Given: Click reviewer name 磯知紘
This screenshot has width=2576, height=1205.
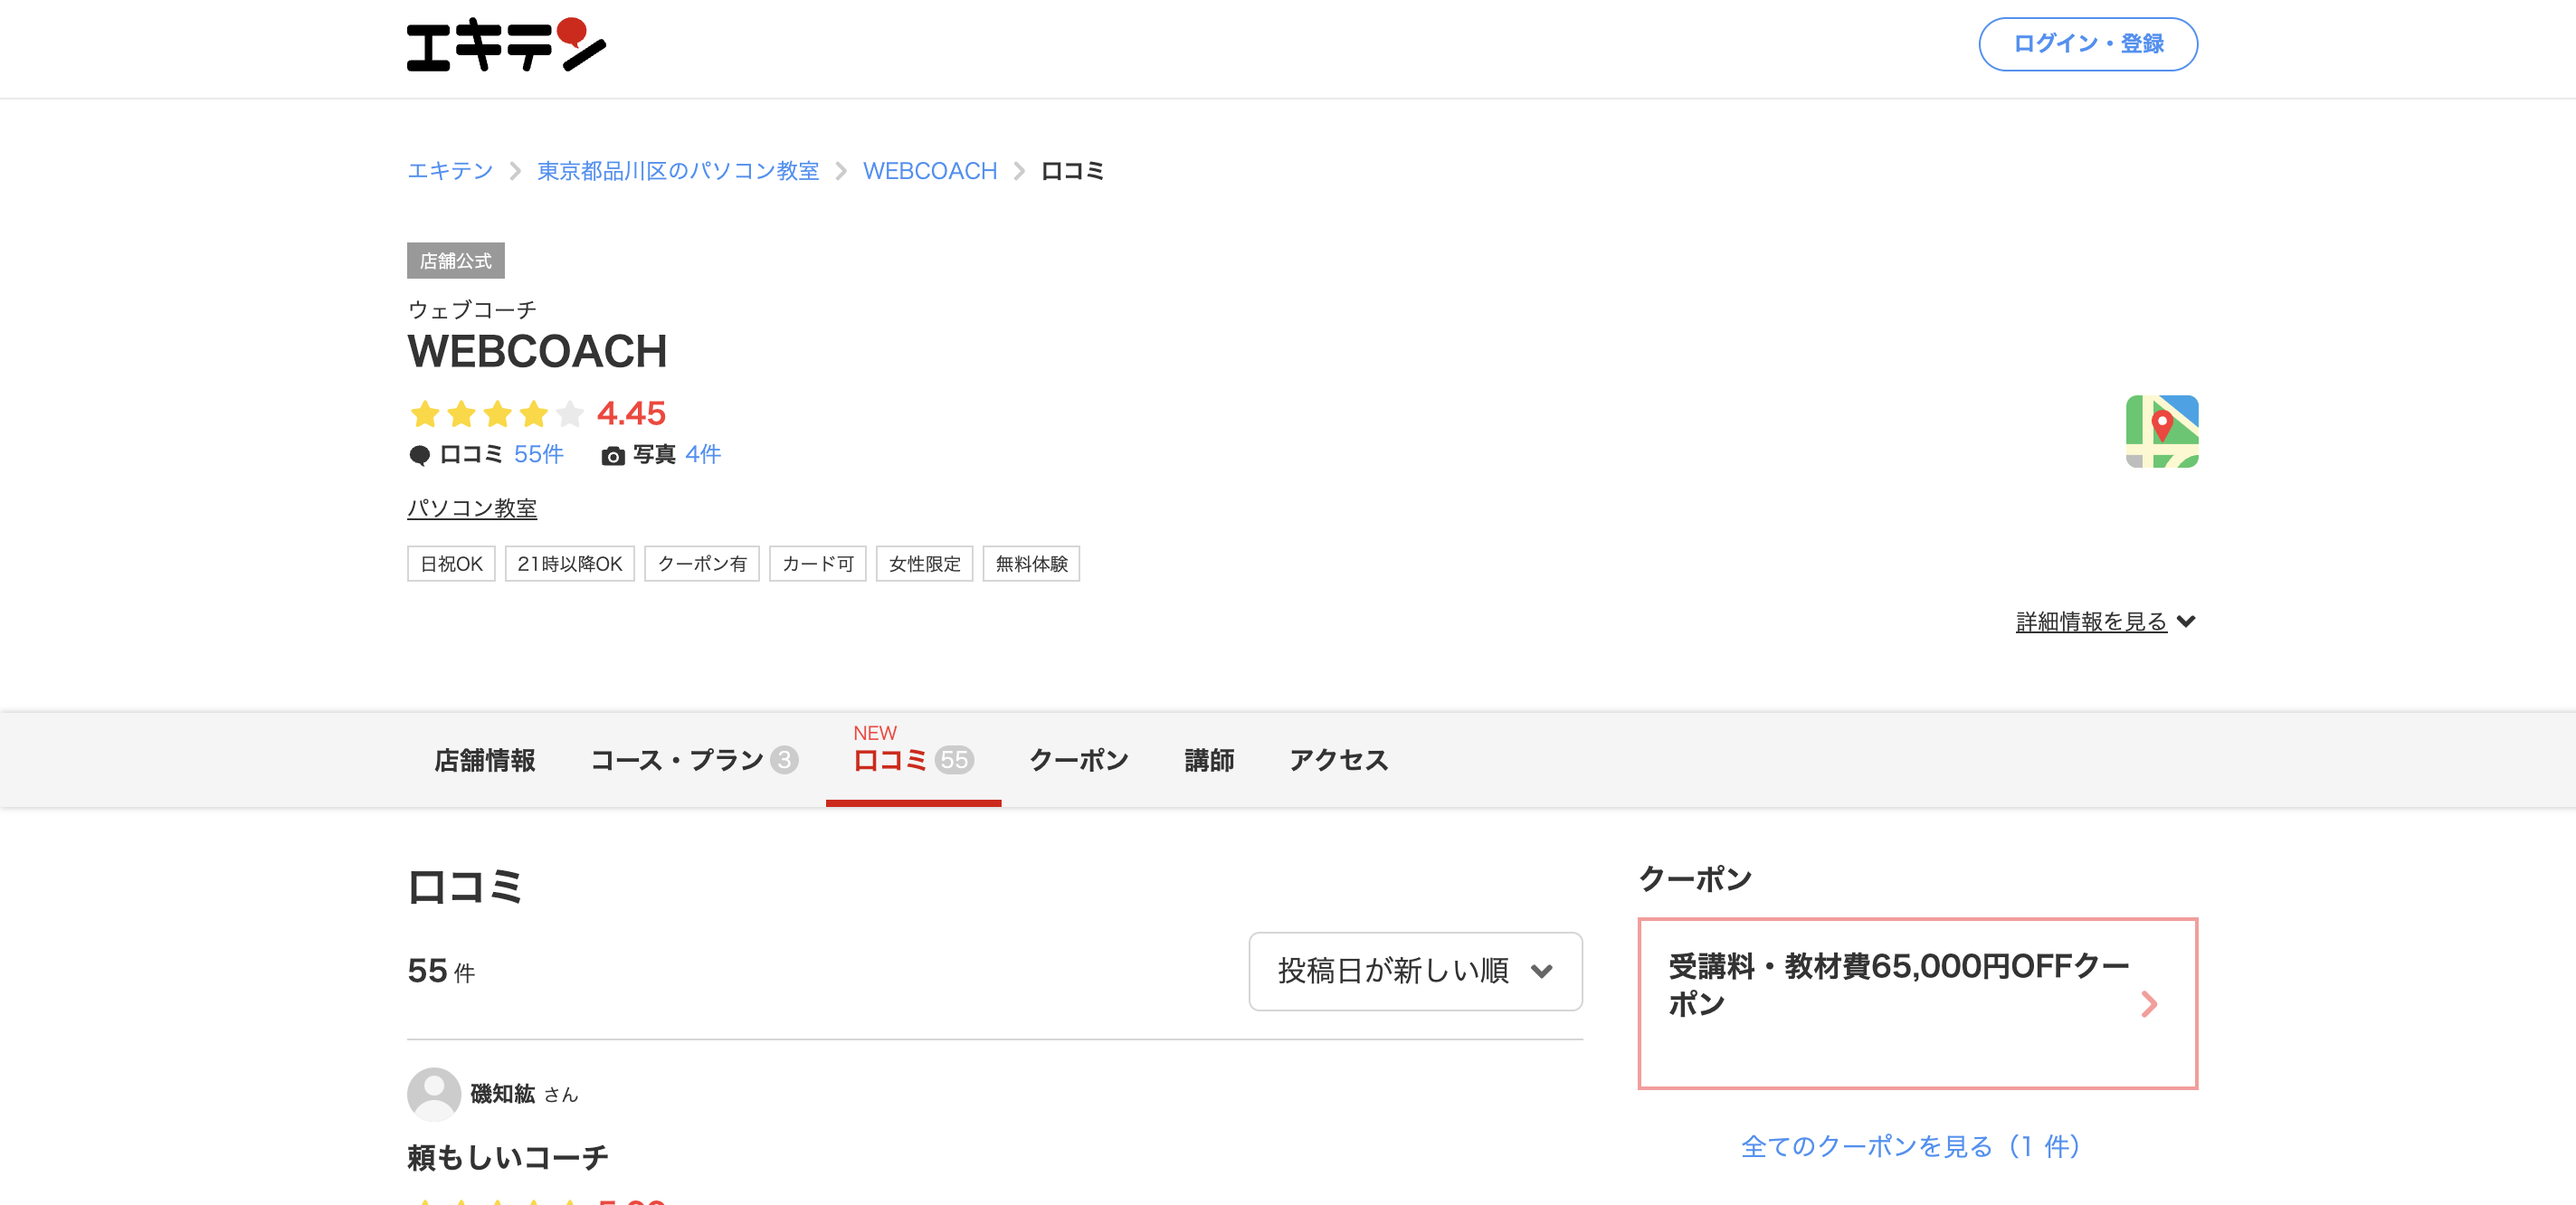Looking at the screenshot, I should point(502,1094).
